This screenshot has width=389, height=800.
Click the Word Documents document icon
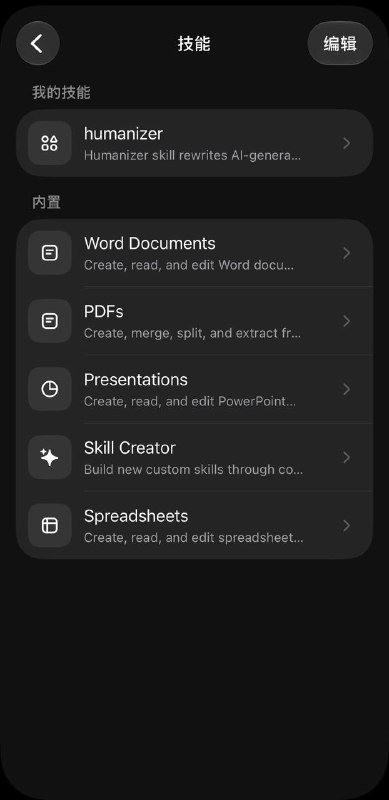click(50, 253)
